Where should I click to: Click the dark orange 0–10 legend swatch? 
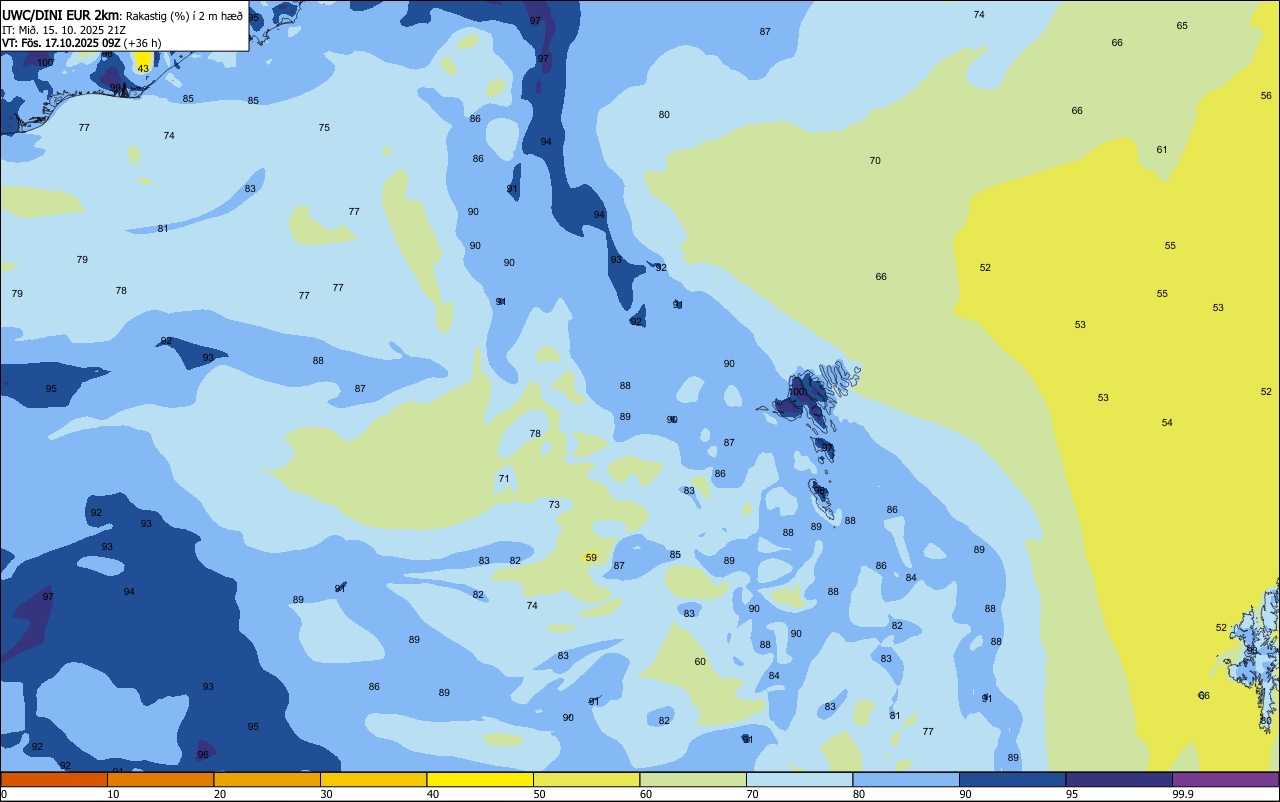(x=54, y=779)
